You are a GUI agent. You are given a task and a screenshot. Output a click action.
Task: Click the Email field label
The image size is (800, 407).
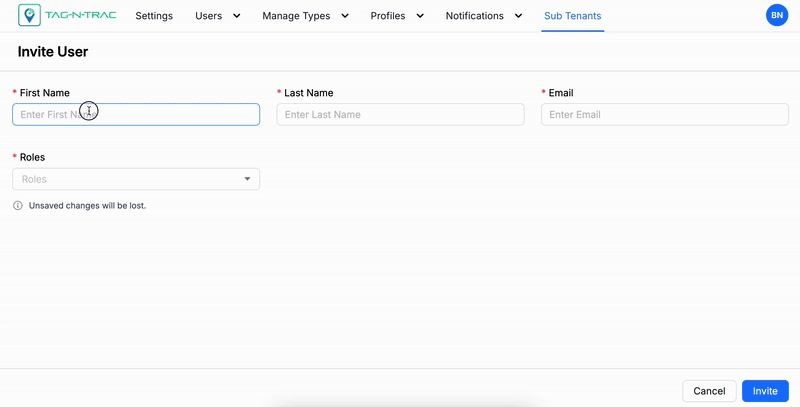pyautogui.click(x=561, y=93)
